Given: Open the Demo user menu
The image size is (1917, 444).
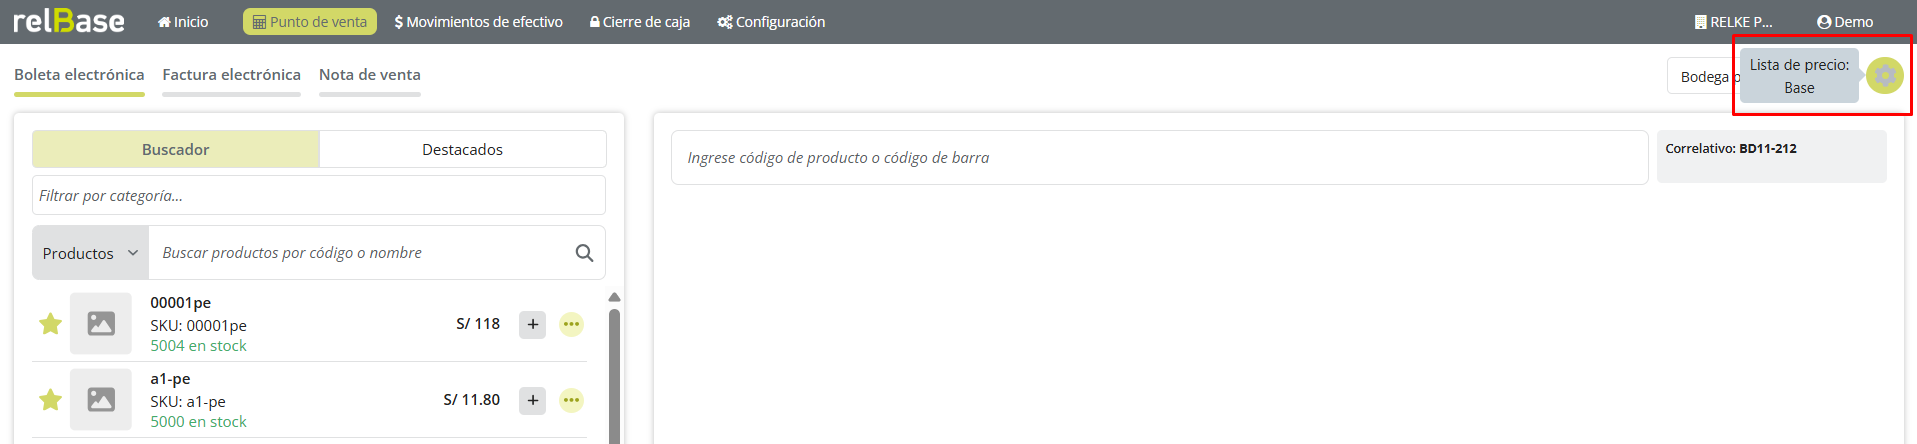Looking at the screenshot, I should 1844,22.
